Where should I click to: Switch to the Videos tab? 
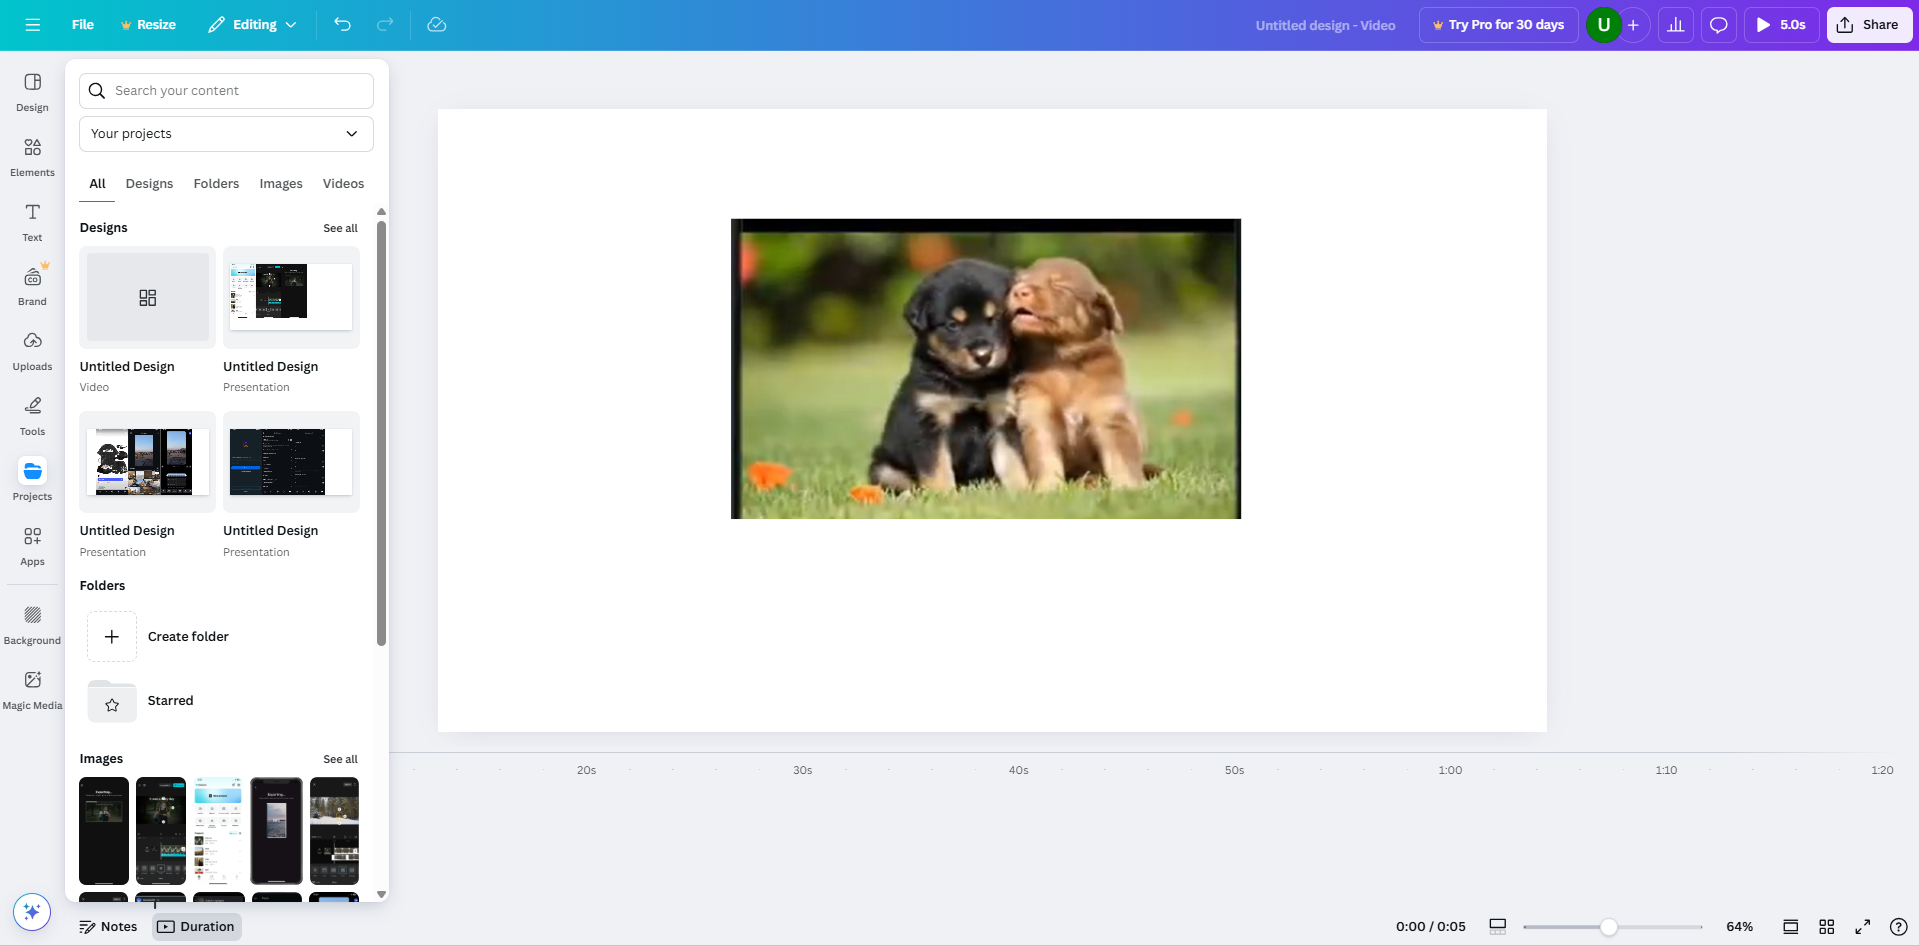[342, 183]
